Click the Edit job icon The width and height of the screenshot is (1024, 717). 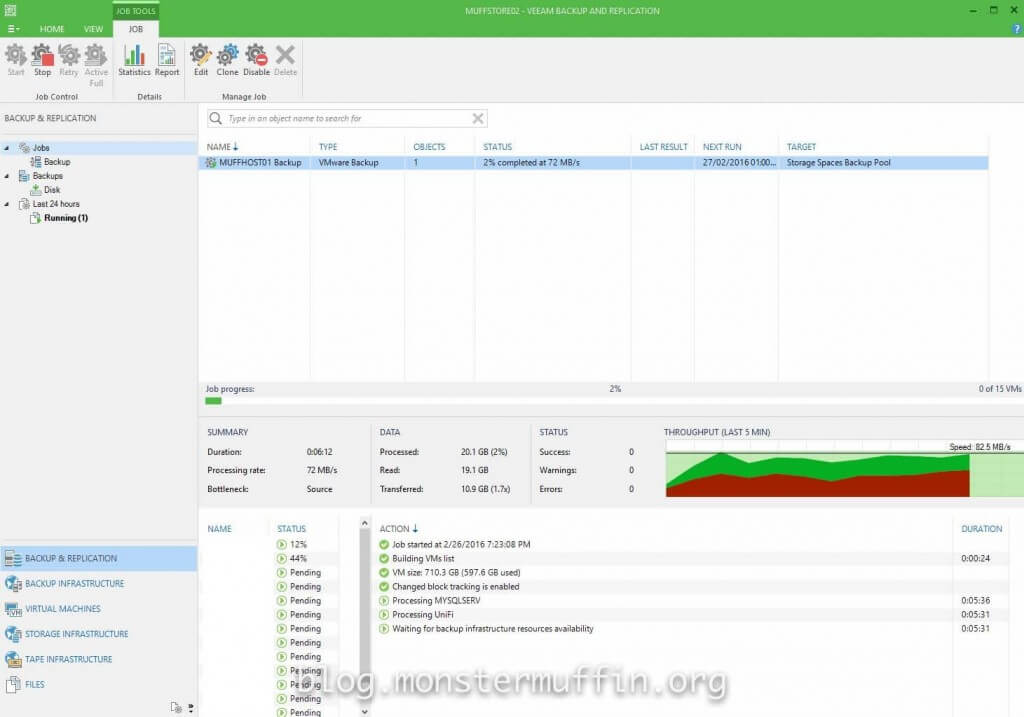click(x=201, y=58)
